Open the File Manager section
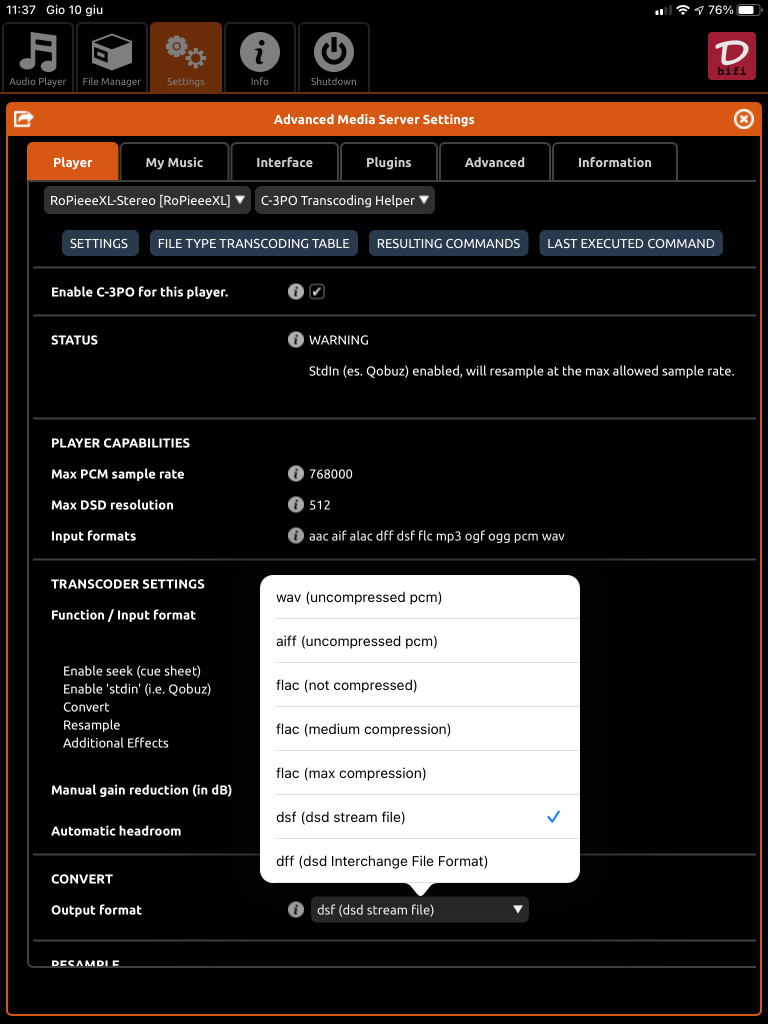The image size is (768, 1024). point(112,57)
